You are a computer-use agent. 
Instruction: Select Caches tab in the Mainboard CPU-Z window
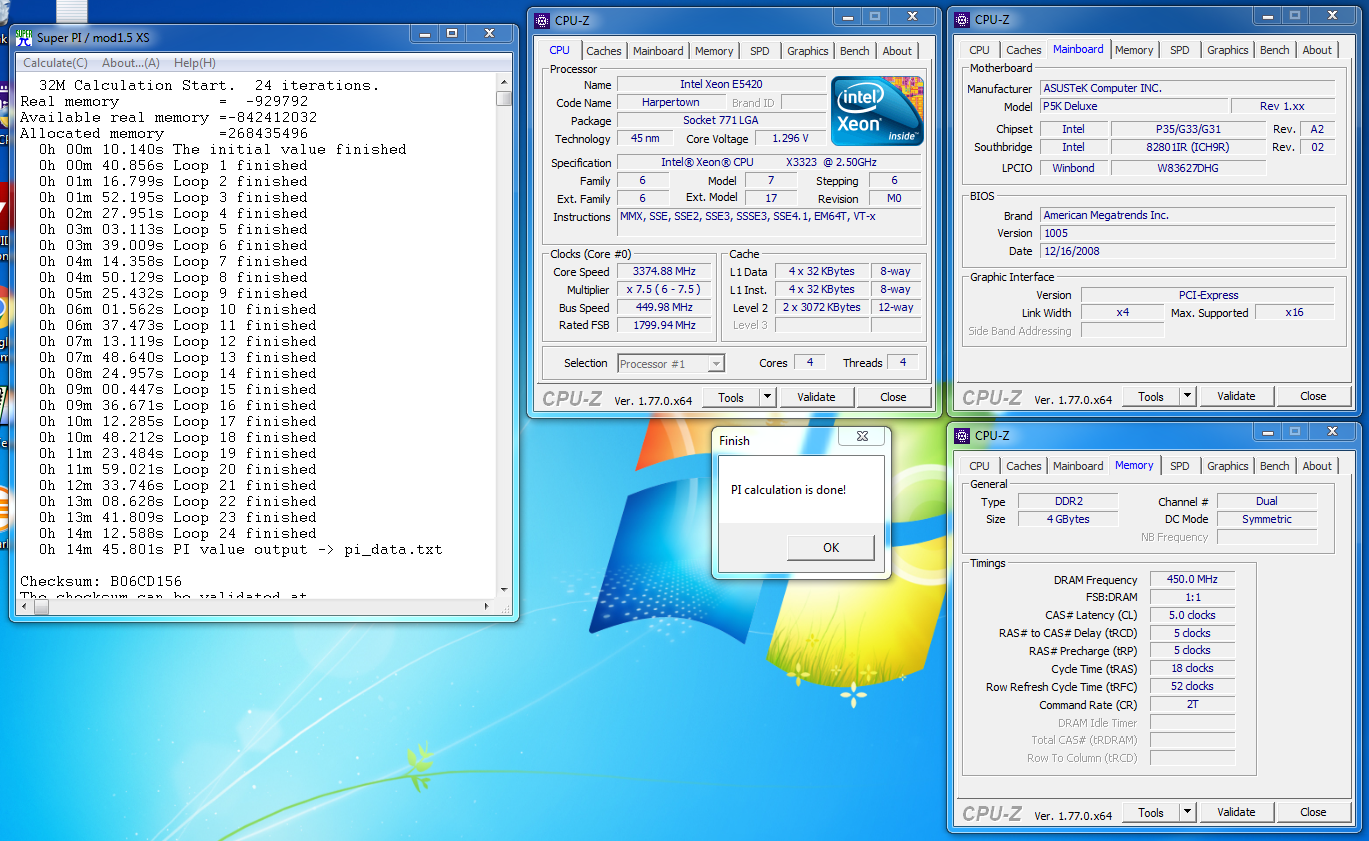tap(1024, 50)
